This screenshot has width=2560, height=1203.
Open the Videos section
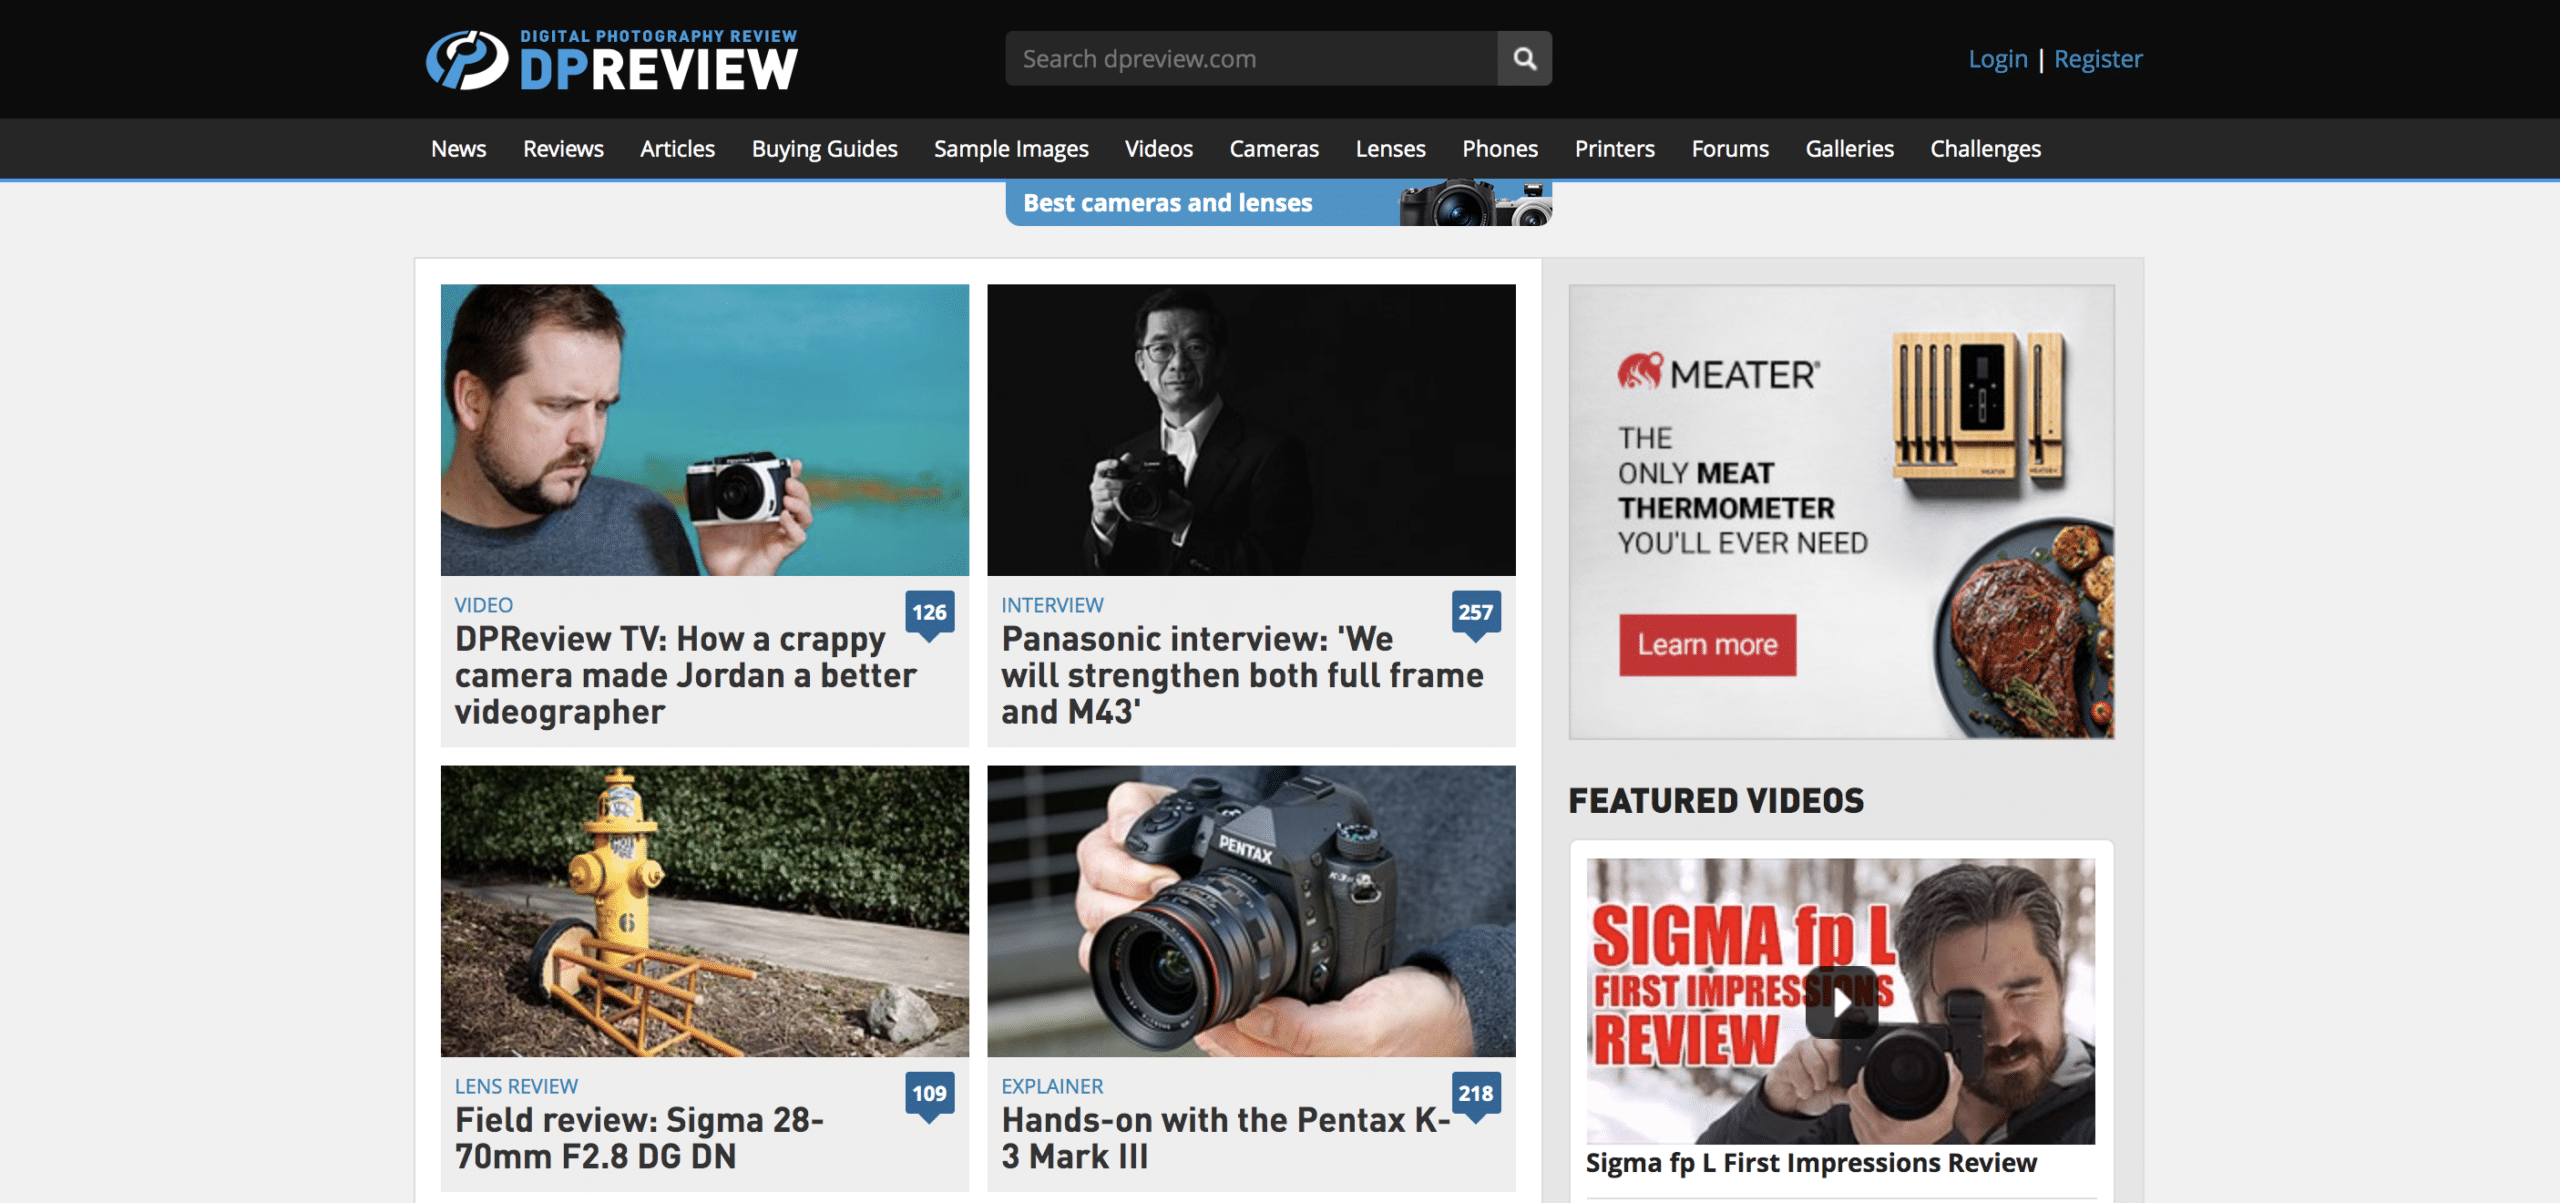(1158, 149)
